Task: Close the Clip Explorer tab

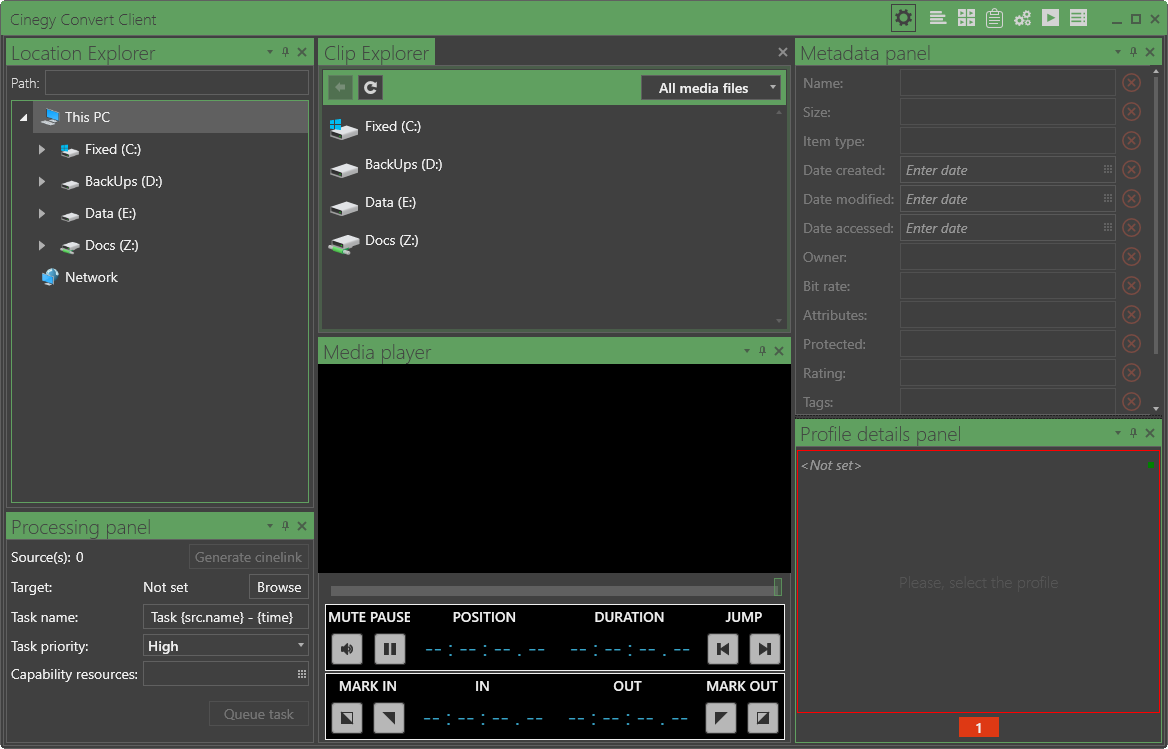Action: coord(782,52)
